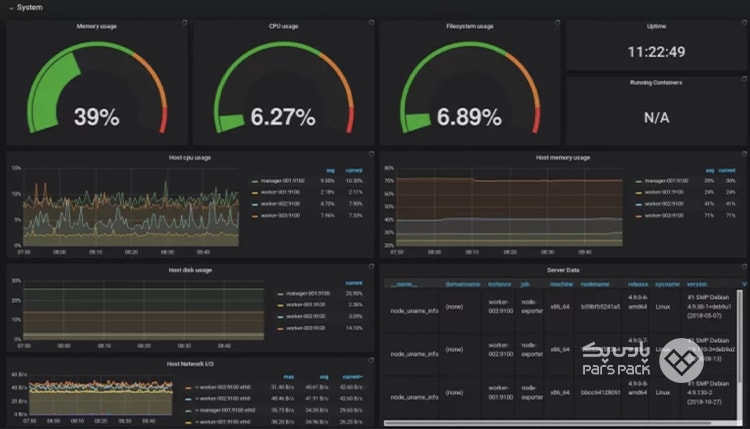Viewport: 750px width, 429px height.
Task: Open color picker for manager-001 line in Host cpu usage legend
Action: (x=255, y=181)
